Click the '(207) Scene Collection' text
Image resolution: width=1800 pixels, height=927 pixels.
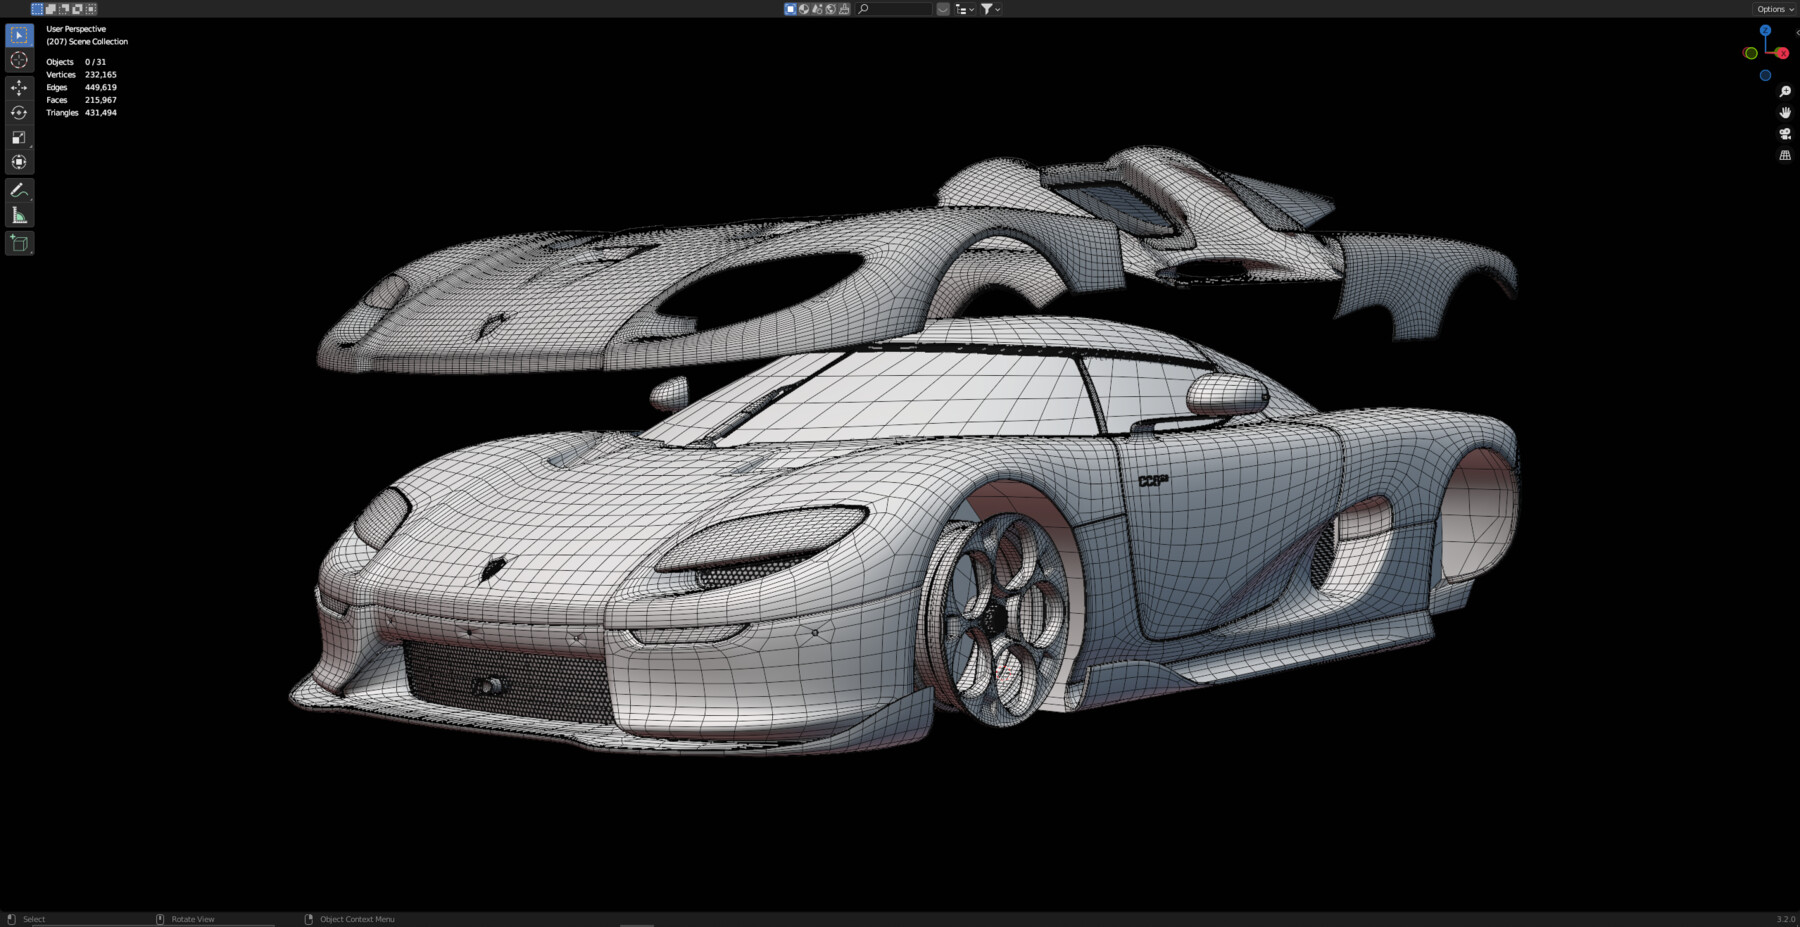(x=87, y=42)
